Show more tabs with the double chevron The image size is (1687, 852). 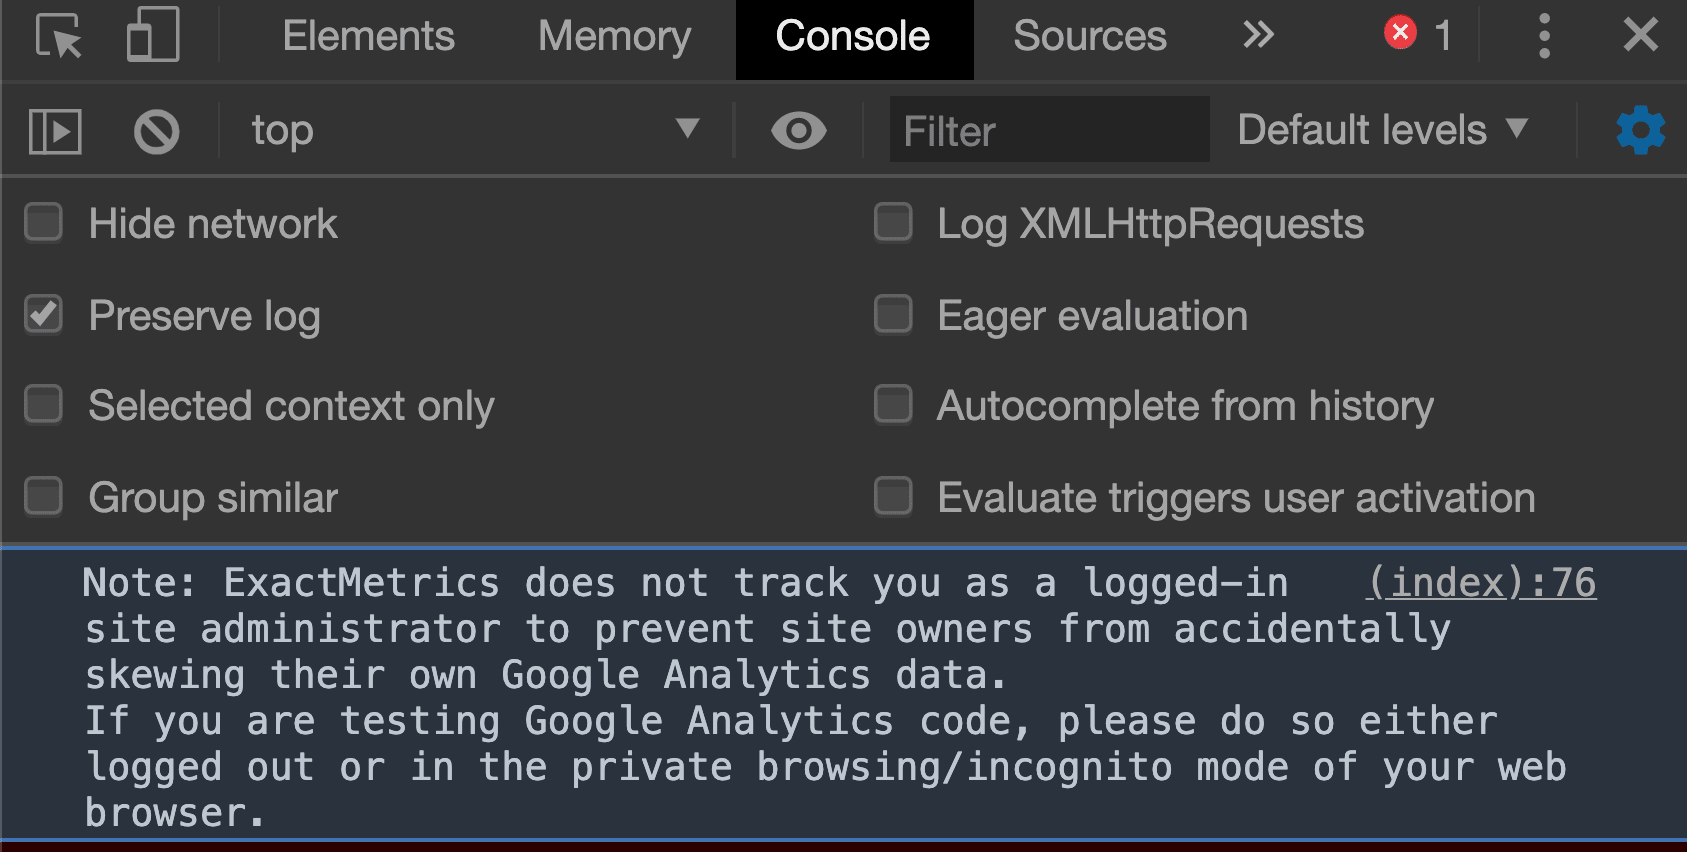1258,35
